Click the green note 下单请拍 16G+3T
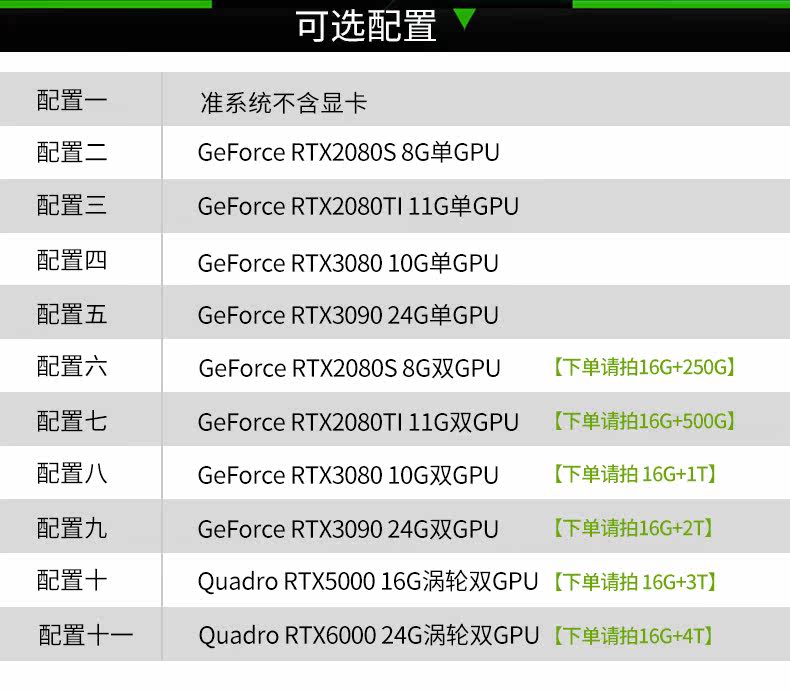This screenshot has height=692, width=790. [x=635, y=582]
